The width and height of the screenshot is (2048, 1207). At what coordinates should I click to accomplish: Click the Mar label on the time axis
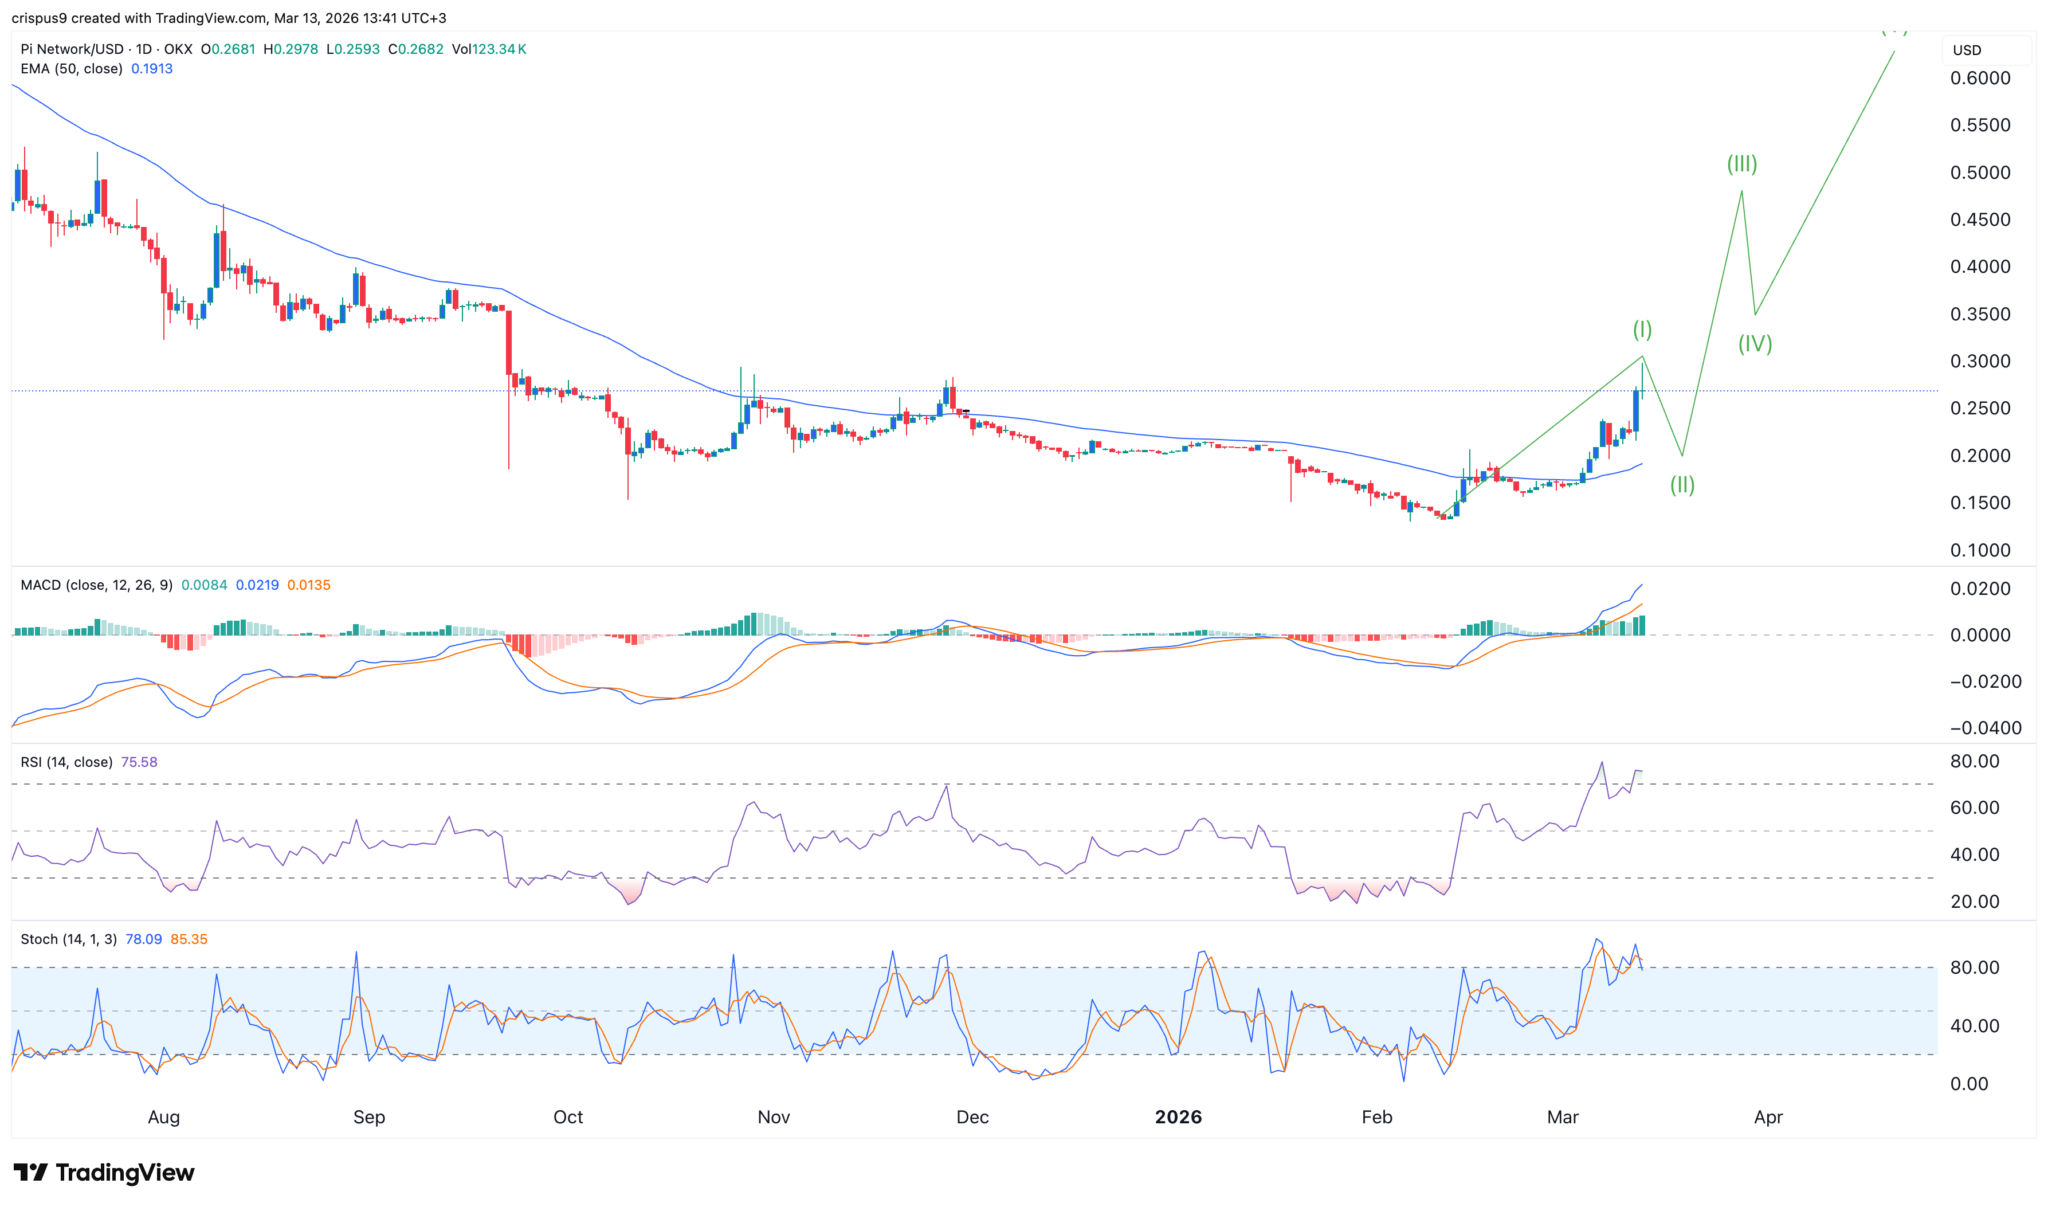(x=1562, y=1117)
